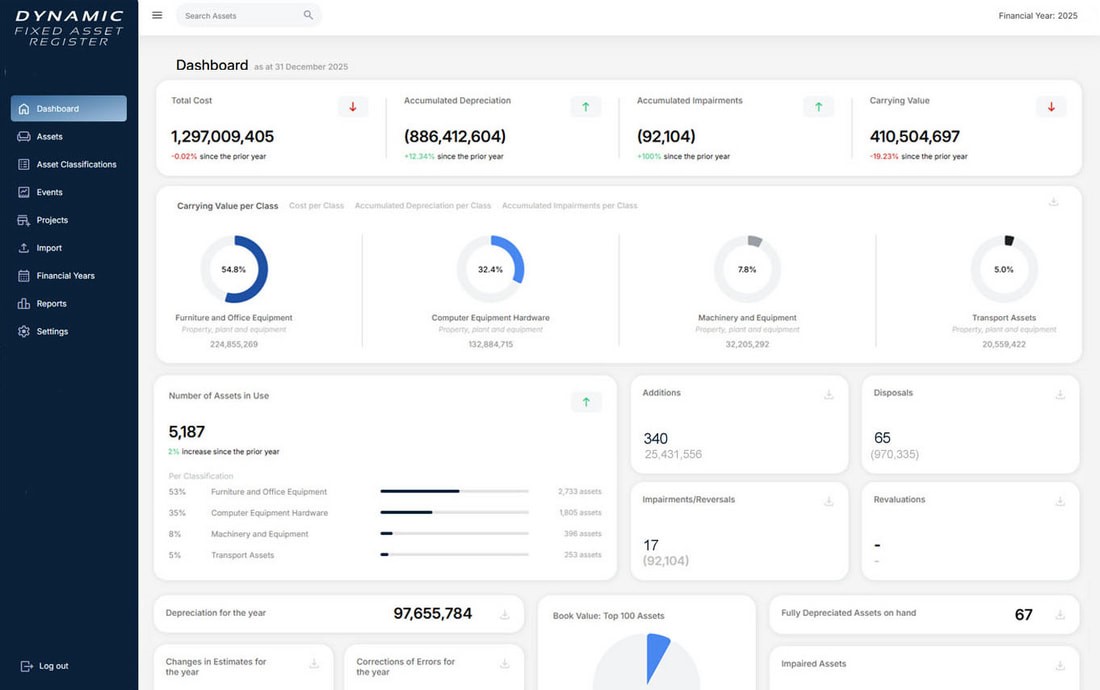Download the Additions report

(828, 395)
